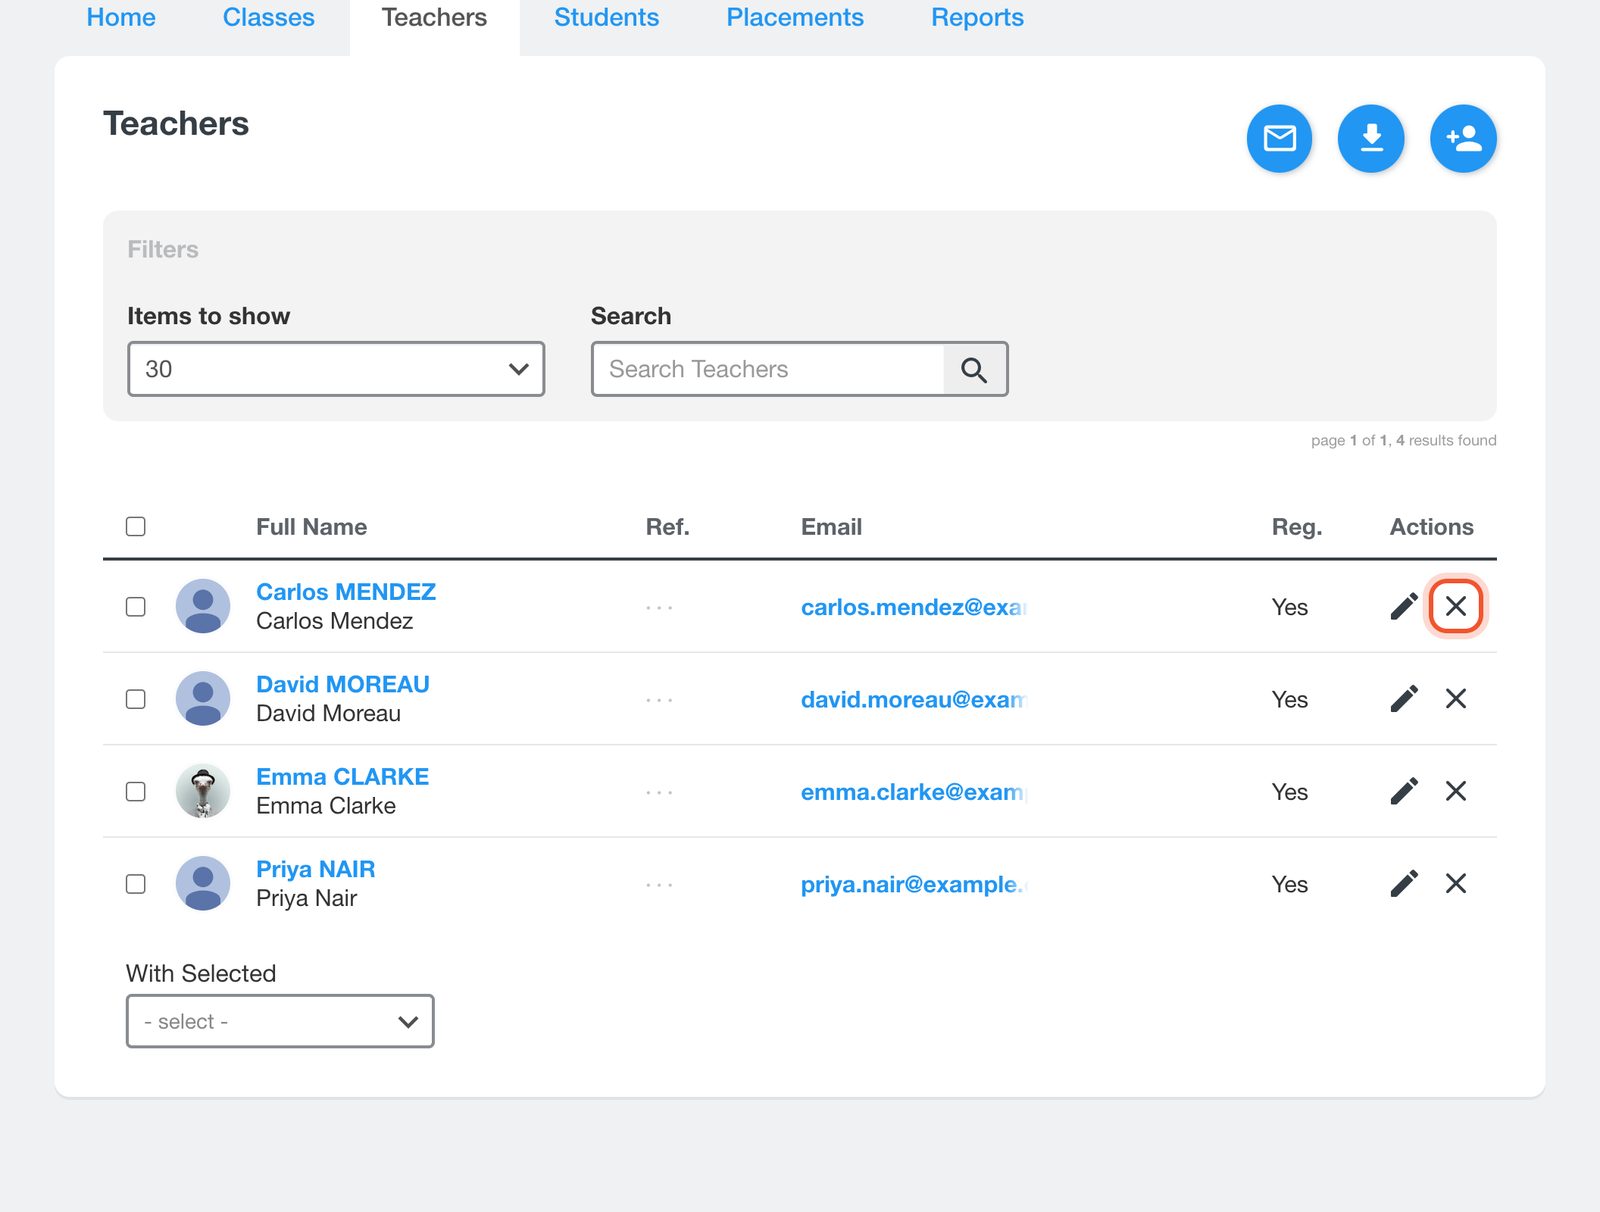Tick the checkbox for David Moreau

[x=136, y=699]
